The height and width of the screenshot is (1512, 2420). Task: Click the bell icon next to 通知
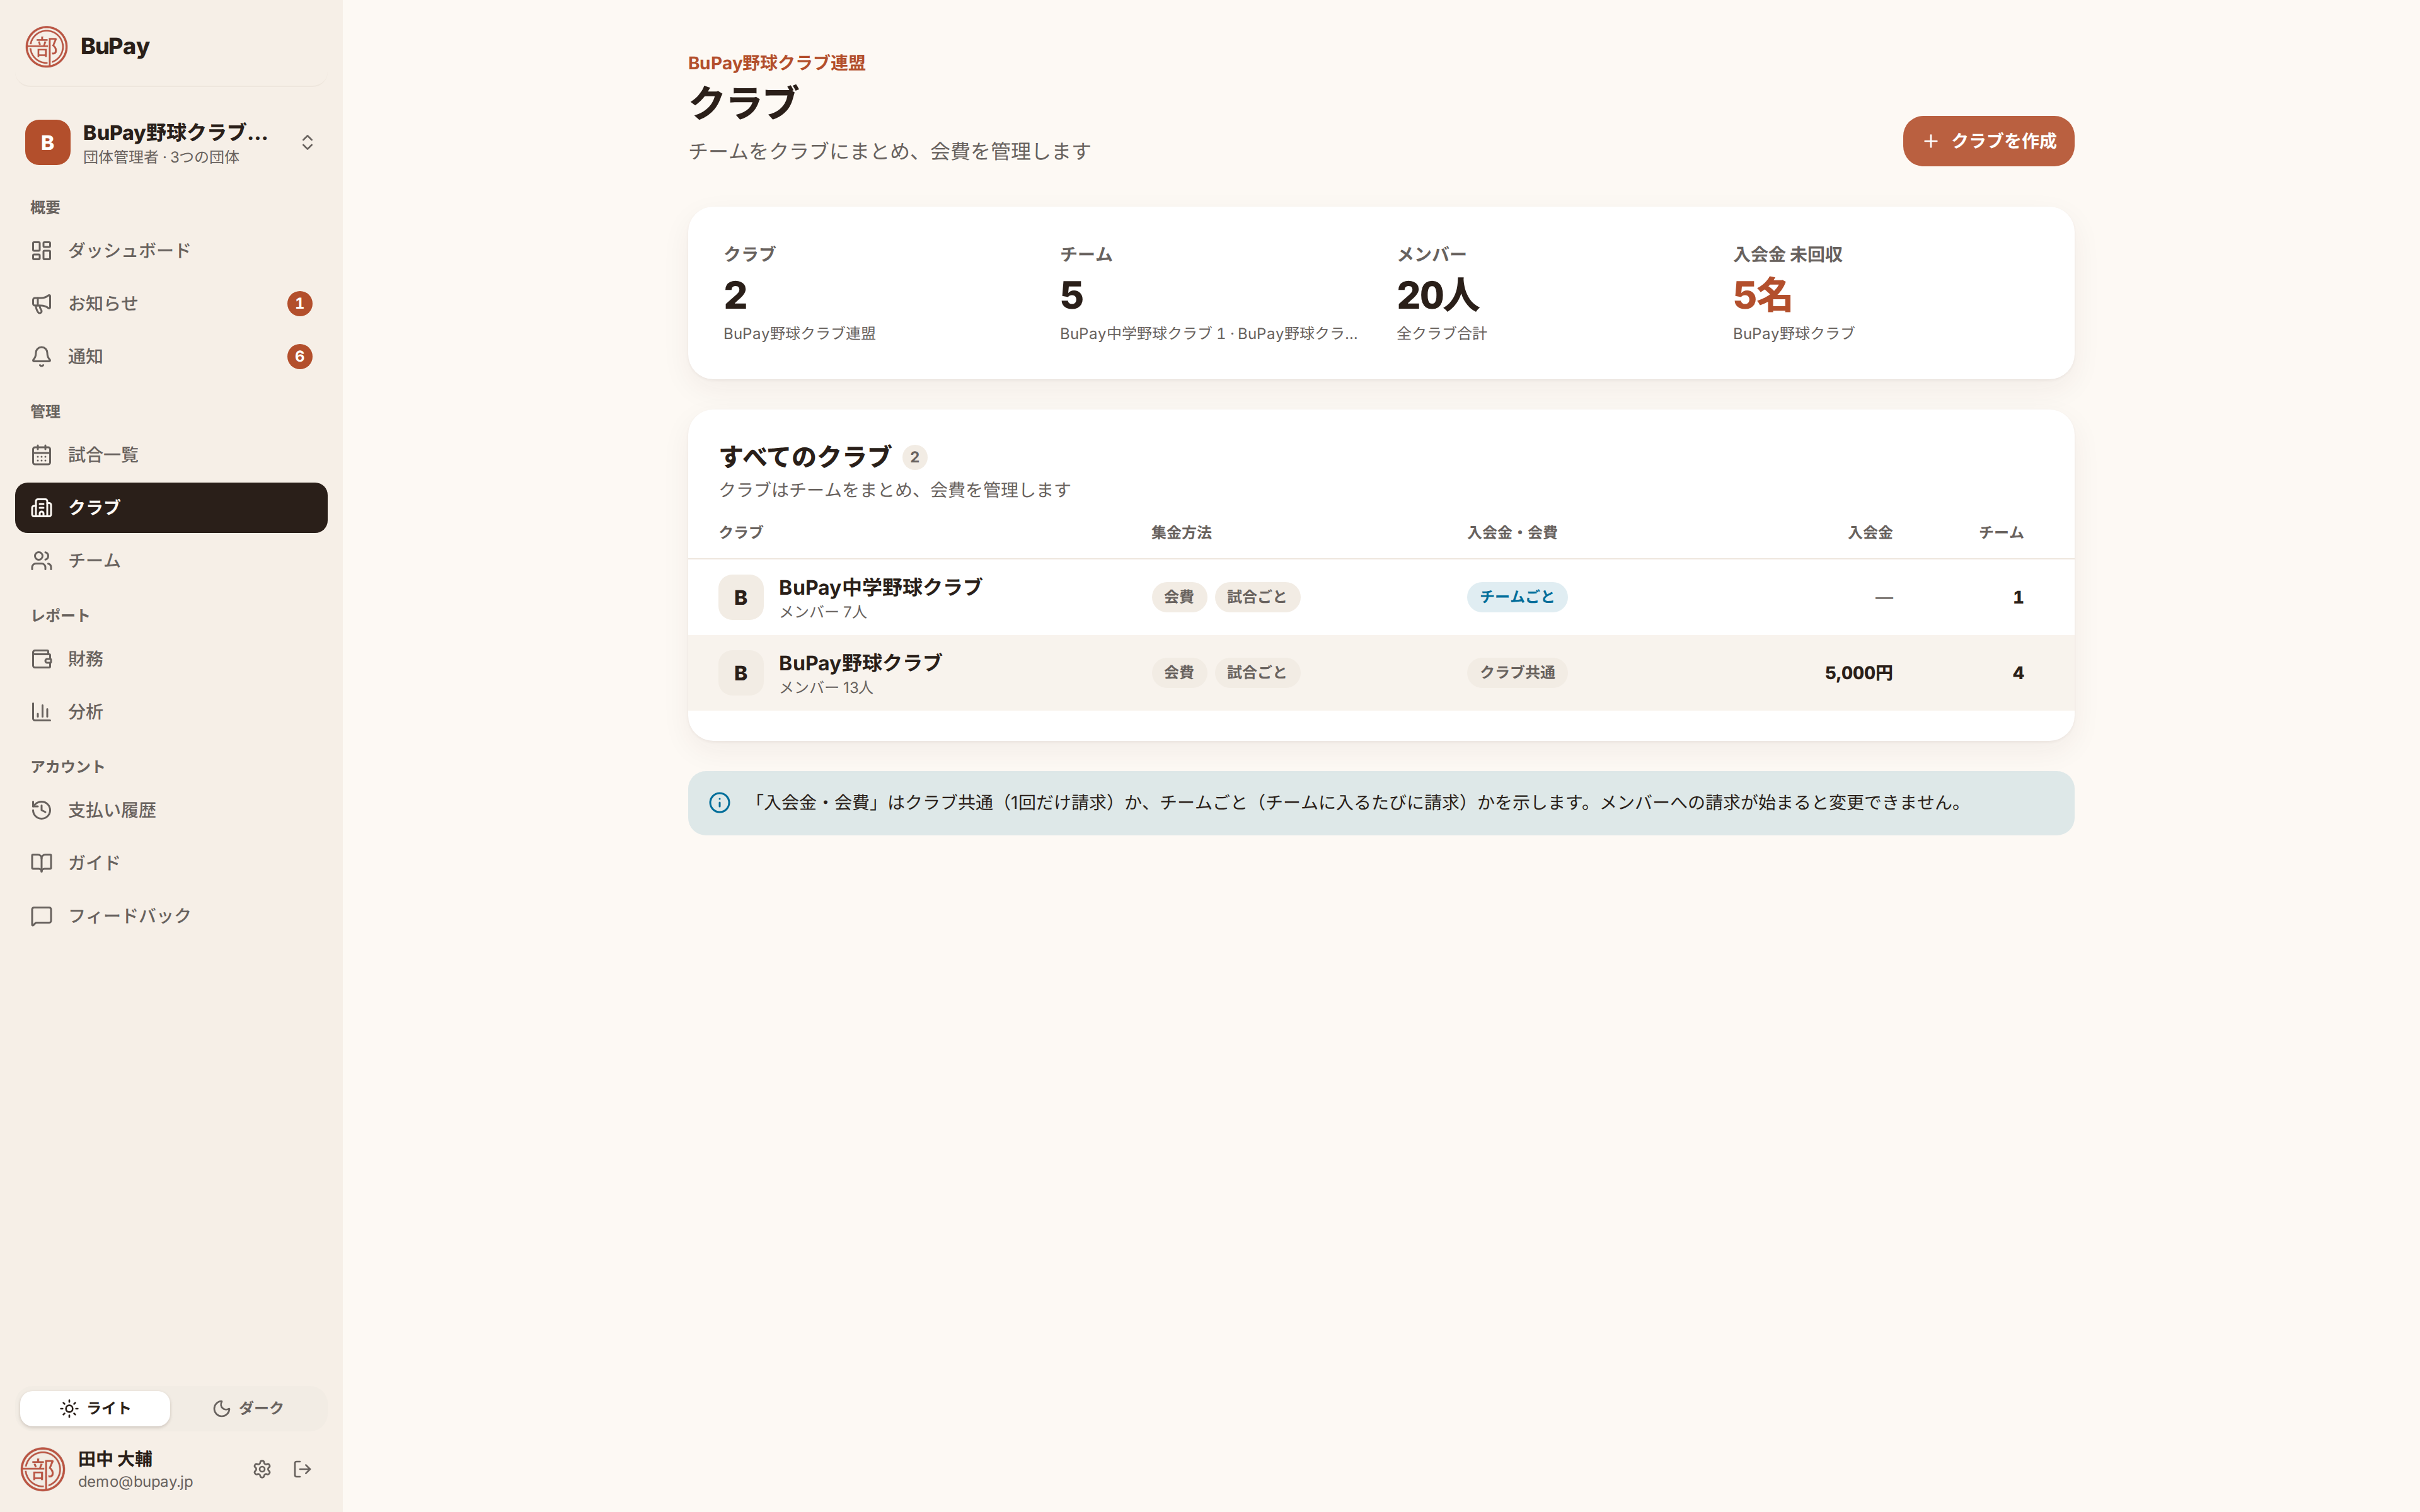pos(41,356)
